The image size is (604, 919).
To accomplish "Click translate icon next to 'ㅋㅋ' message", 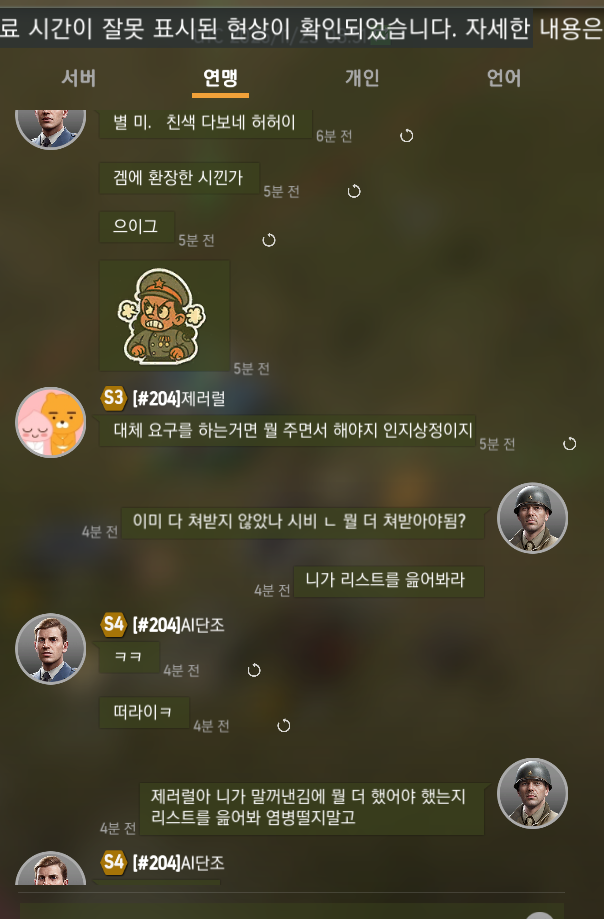I will click(x=254, y=670).
